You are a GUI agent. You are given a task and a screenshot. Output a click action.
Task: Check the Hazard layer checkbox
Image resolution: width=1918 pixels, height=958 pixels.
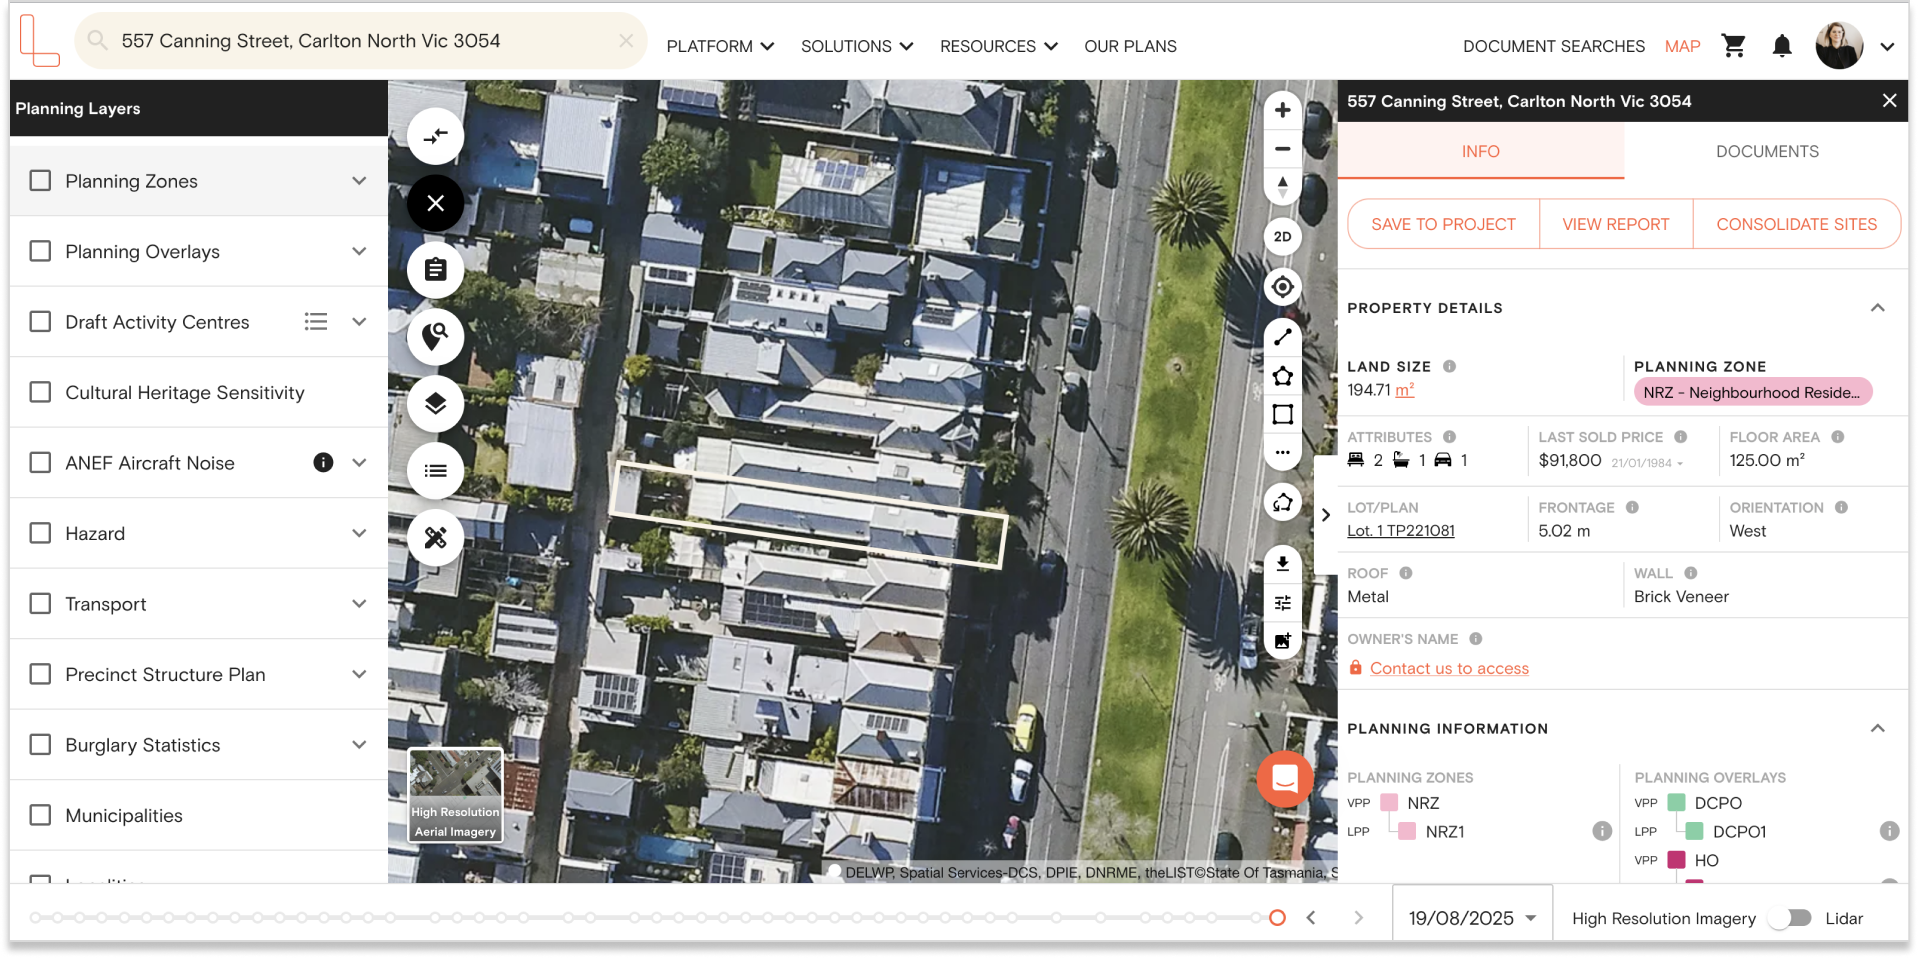40,533
